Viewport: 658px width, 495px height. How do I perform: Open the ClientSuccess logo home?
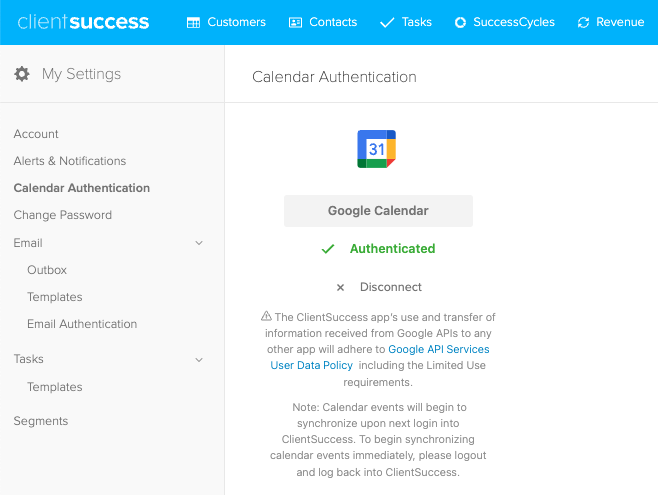(83, 22)
